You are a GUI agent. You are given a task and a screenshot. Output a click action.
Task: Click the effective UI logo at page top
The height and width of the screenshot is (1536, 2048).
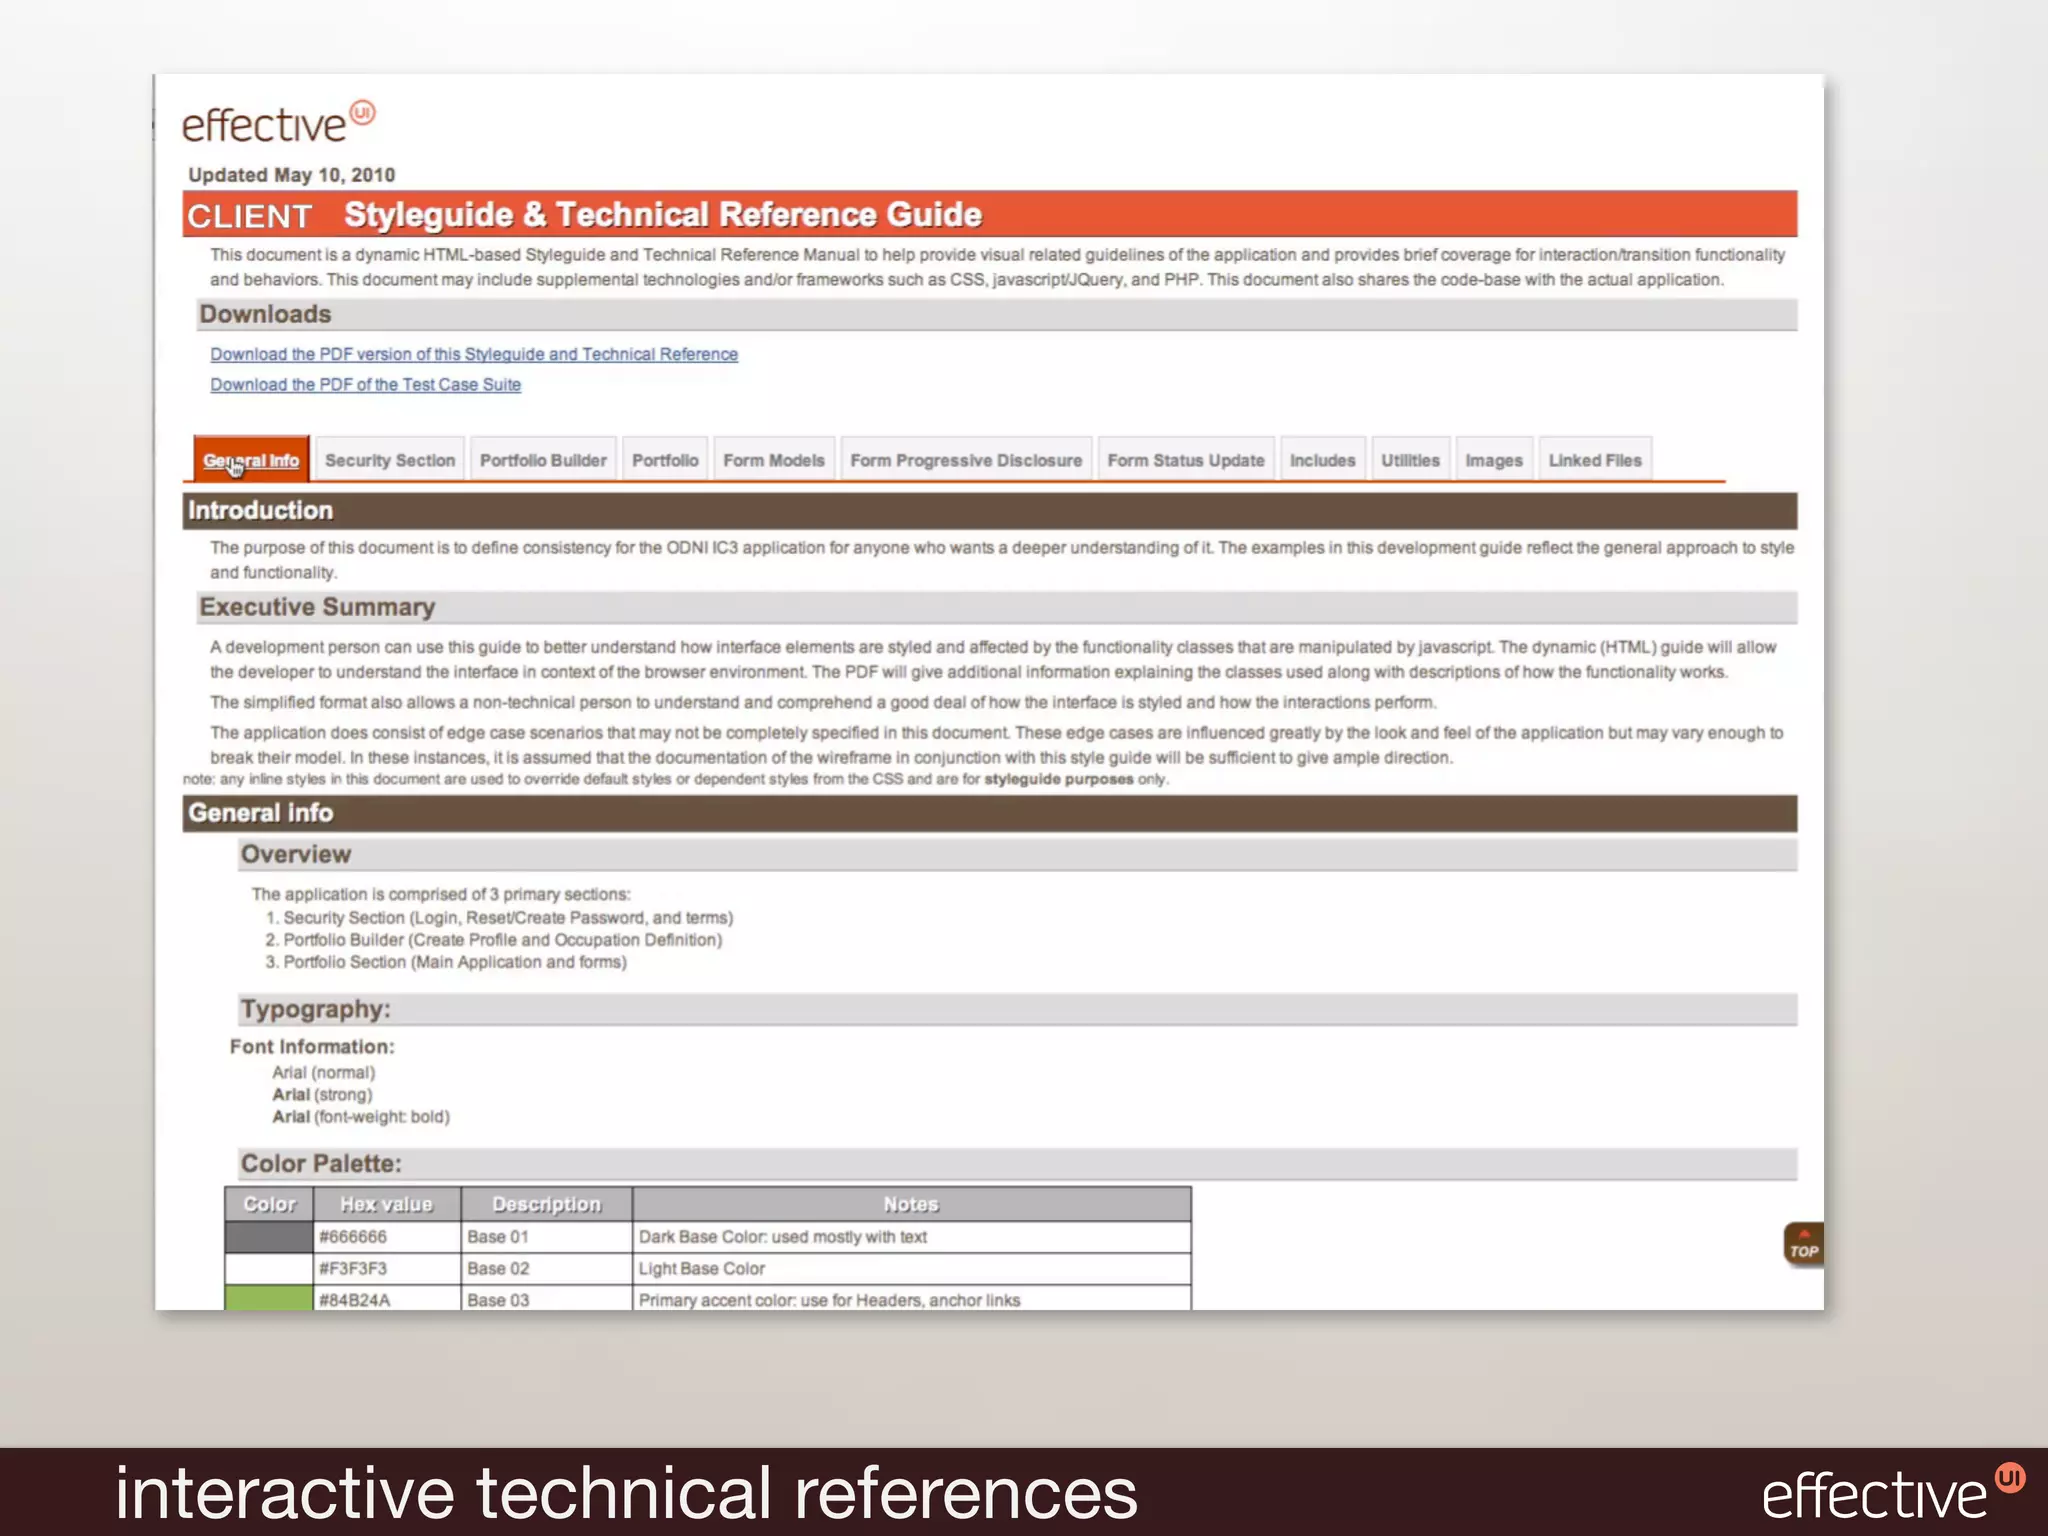pos(278,122)
